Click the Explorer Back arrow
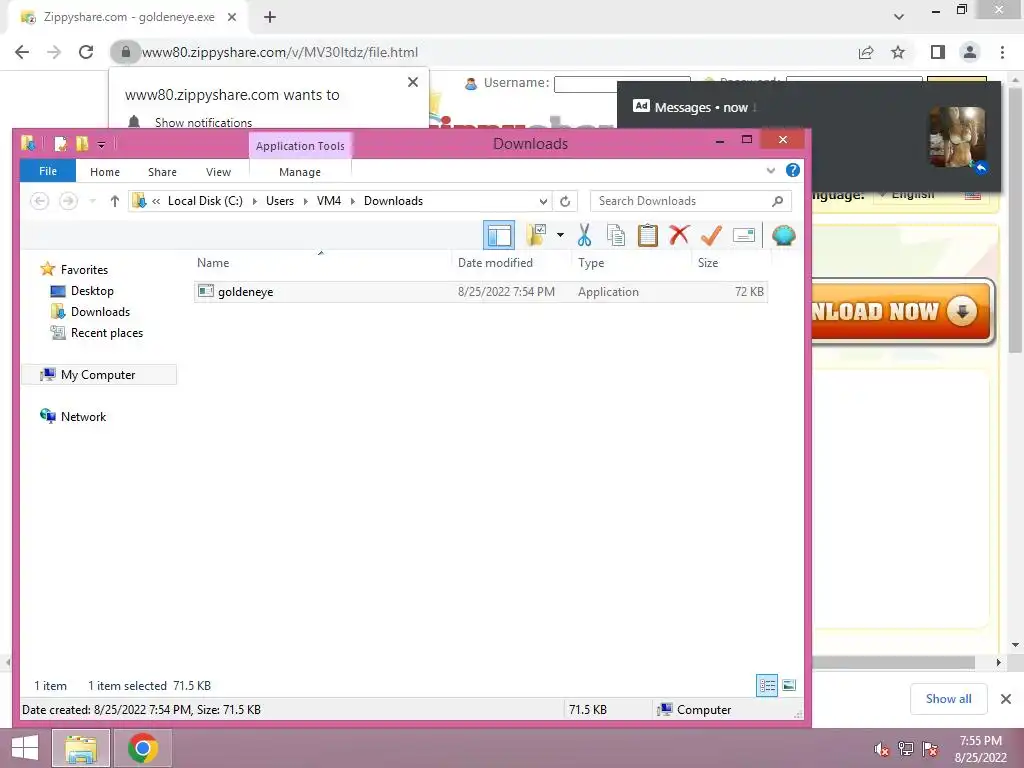Image resolution: width=1024 pixels, height=768 pixels. point(40,201)
